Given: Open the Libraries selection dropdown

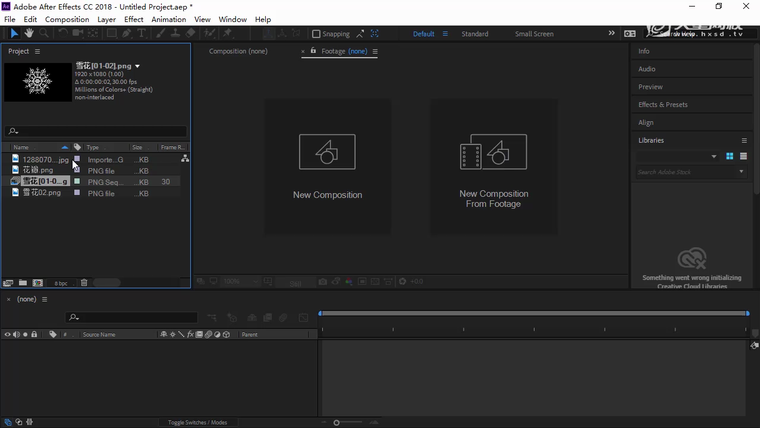Looking at the screenshot, I should [x=713, y=156].
